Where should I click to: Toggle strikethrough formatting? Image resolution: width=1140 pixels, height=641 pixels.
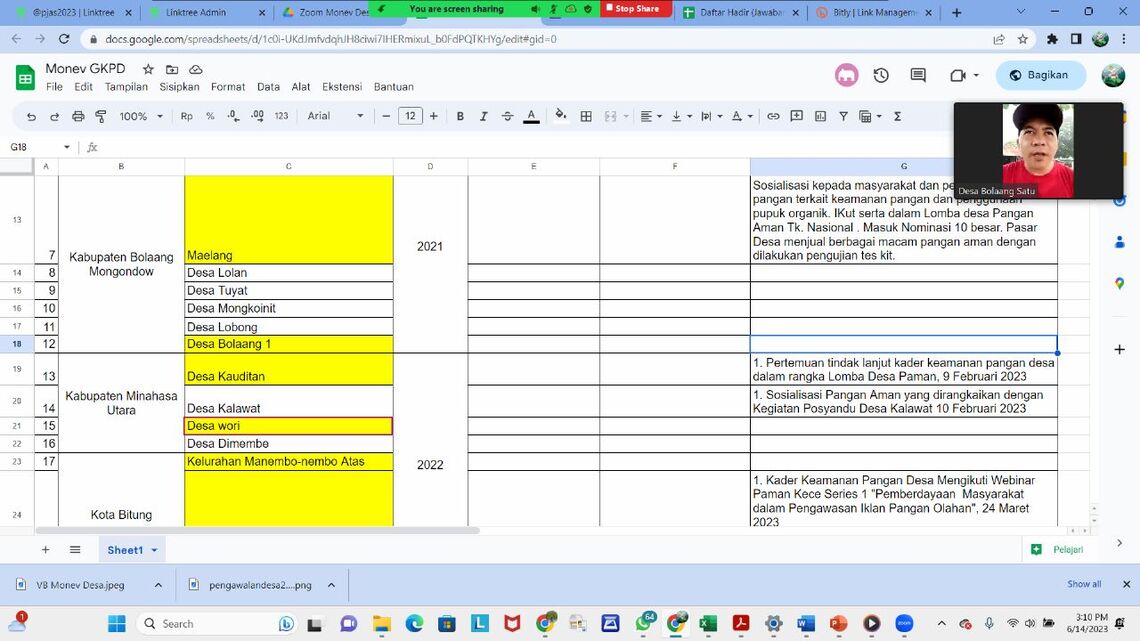click(507, 117)
